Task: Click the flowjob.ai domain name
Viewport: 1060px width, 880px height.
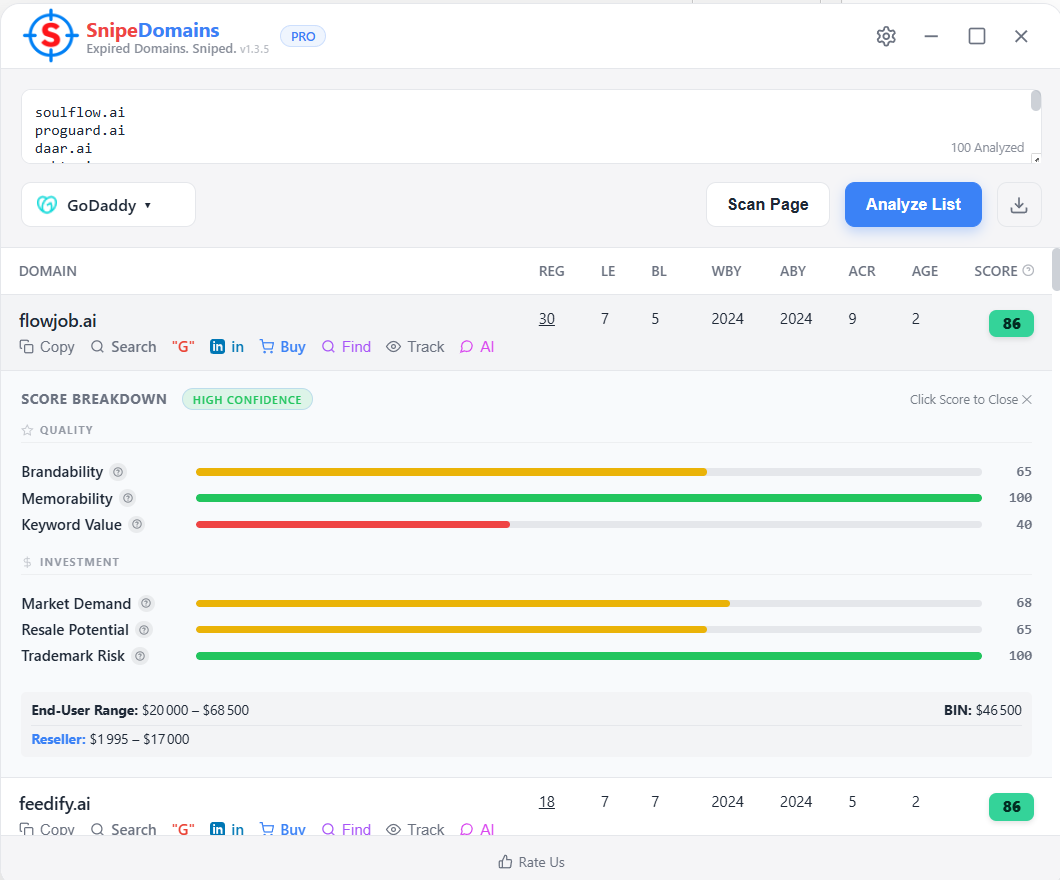Action: (x=57, y=320)
